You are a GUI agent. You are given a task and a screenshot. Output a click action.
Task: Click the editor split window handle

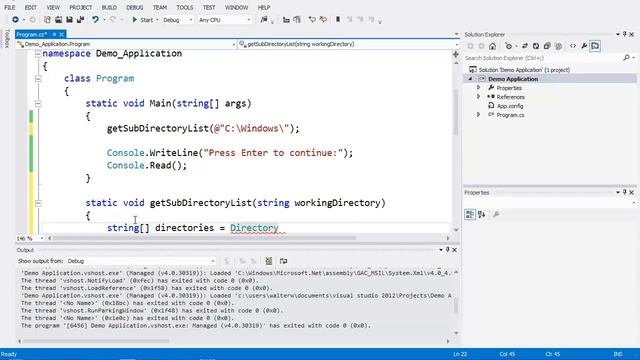(x=456, y=54)
